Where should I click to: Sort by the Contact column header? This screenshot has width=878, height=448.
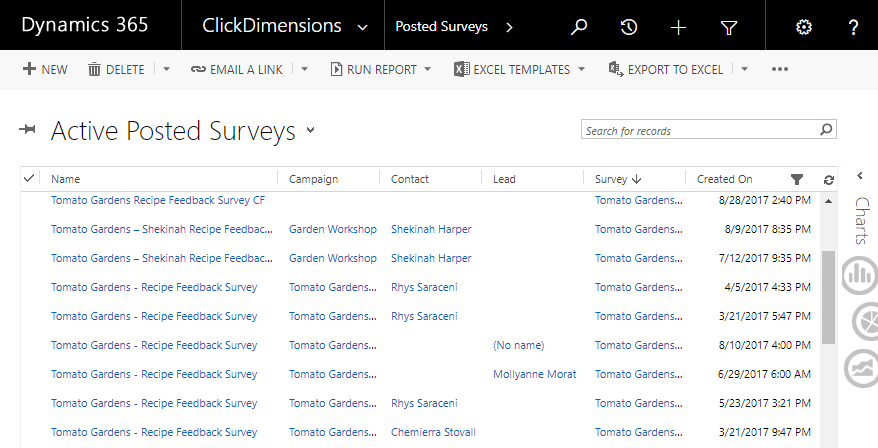410,179
